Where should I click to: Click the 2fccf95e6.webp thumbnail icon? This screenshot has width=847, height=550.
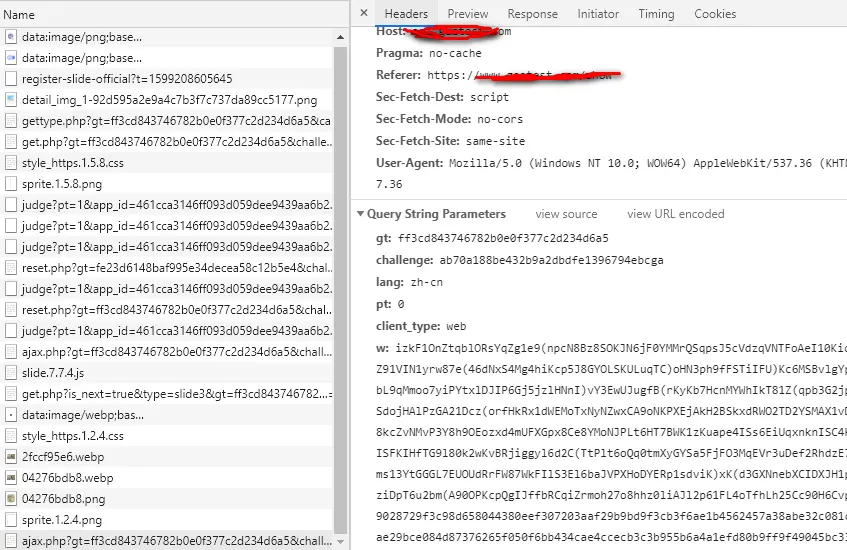coord(11,457)
